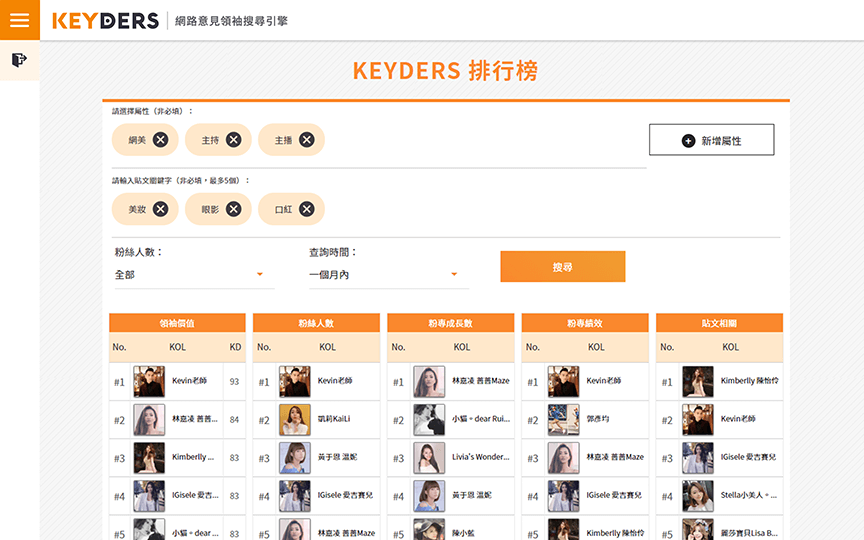
Task: Remove the 主播 attribute tag
Action: pyautogui.click(x=307, y=140)
